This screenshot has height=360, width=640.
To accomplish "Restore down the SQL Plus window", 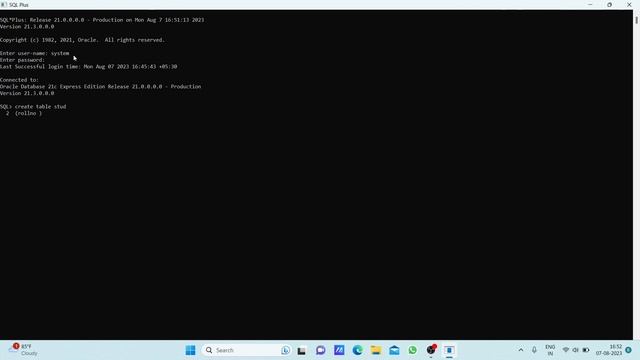I will coord(609,4).
